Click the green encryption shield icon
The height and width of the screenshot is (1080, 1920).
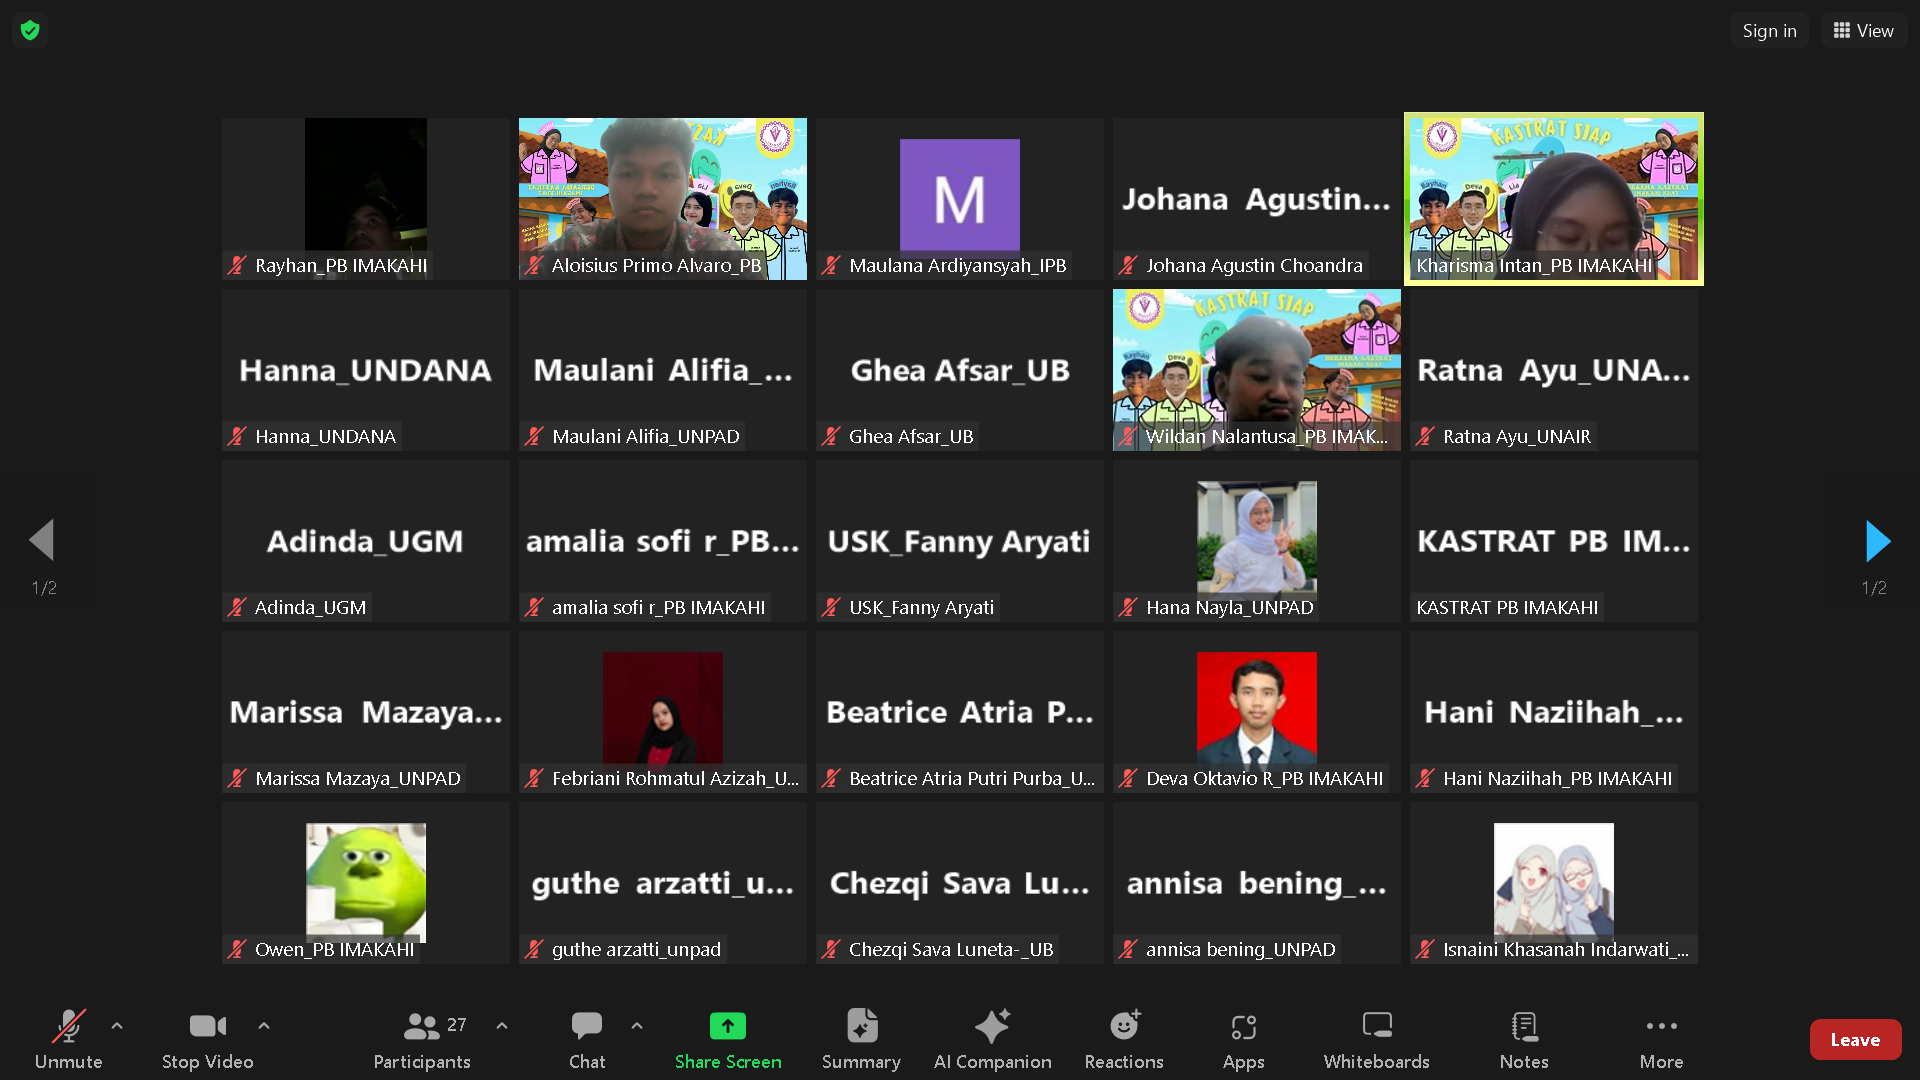pos(30,30)
